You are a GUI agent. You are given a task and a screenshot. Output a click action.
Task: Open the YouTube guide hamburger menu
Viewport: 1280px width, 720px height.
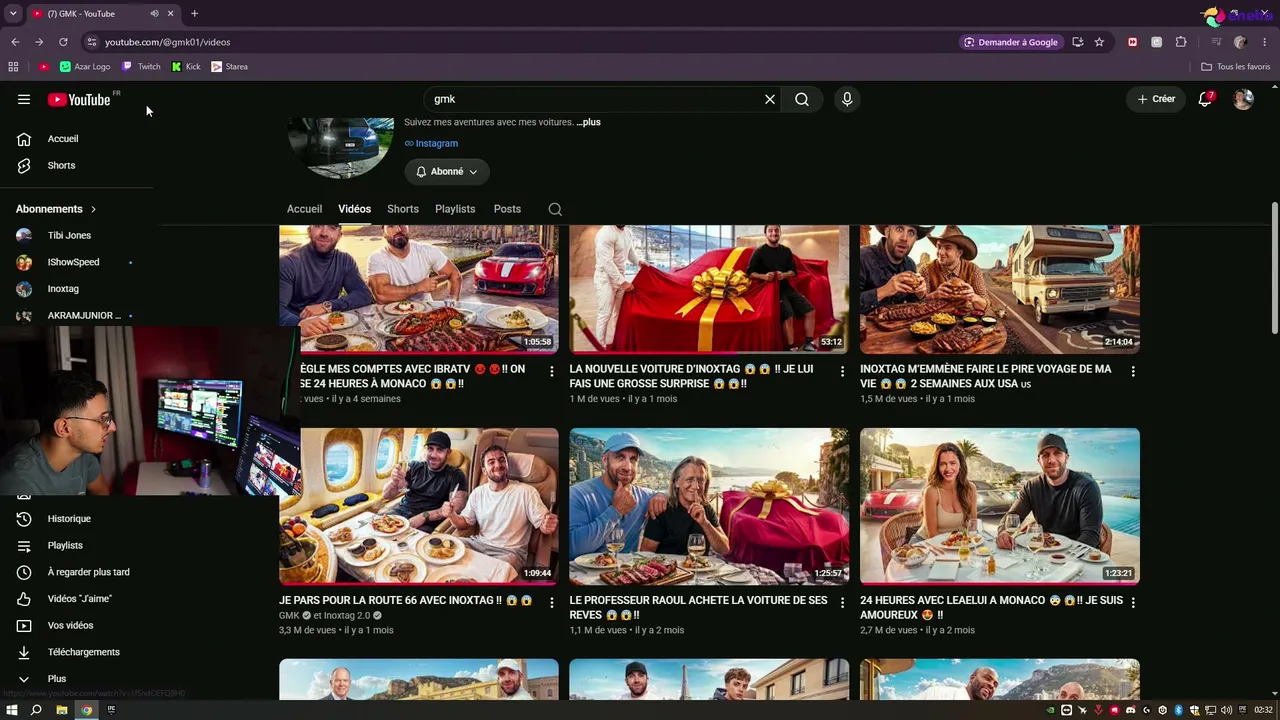[x=24, y=99]
